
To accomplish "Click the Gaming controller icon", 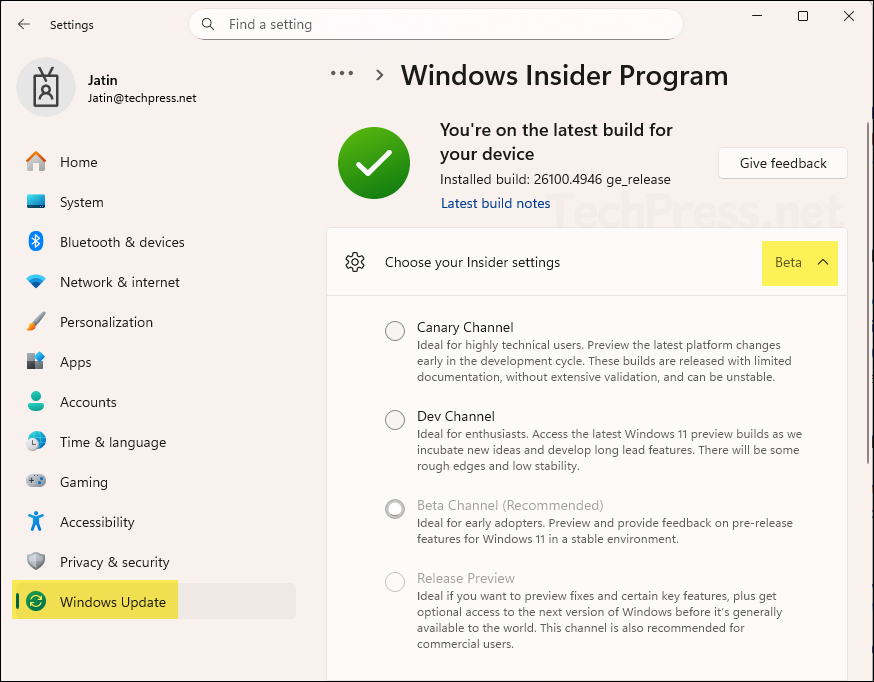I will (36, 481).
